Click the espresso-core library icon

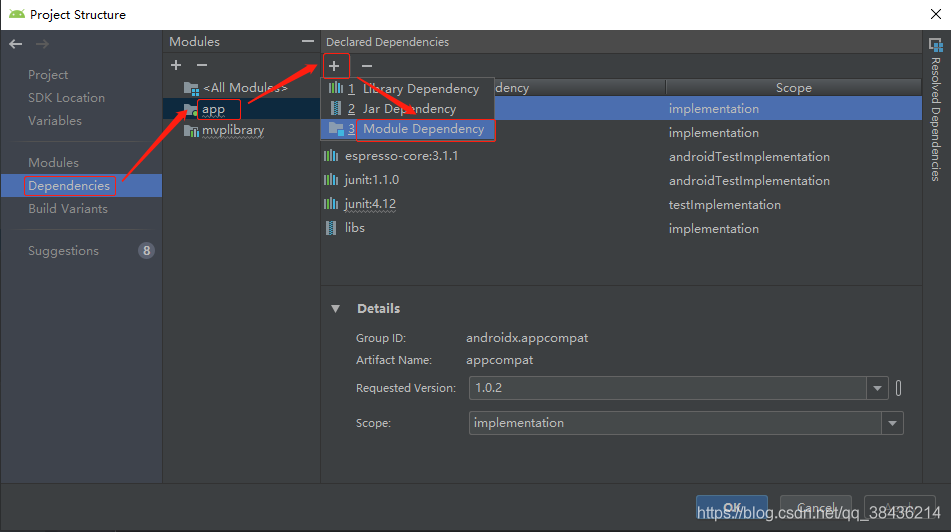click(331, 156)
